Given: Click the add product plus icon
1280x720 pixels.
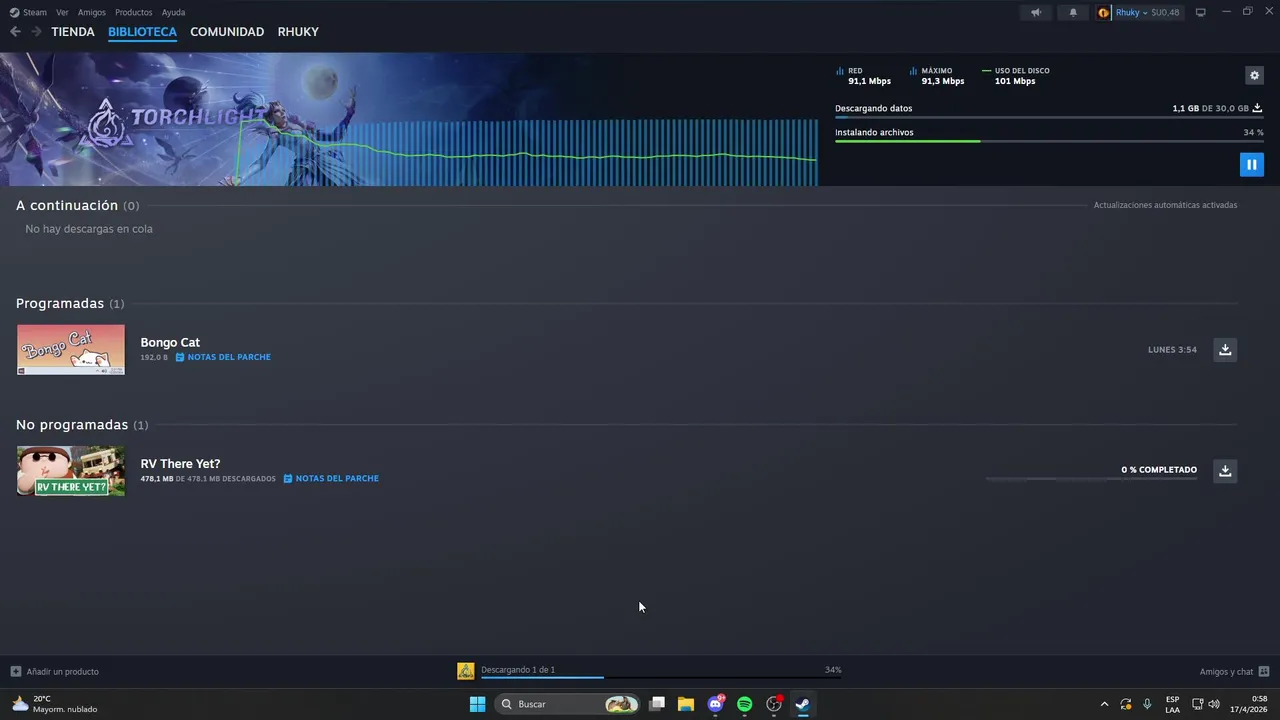Looking at the screenshot, I should tap(15, 671).
